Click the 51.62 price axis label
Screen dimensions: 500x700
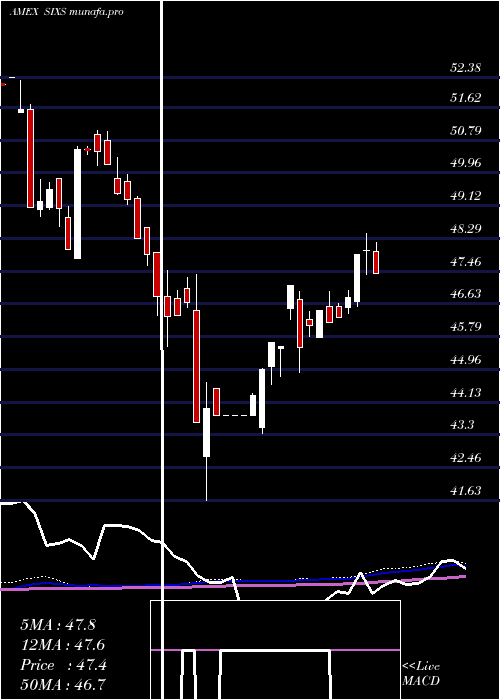[465, 98]
